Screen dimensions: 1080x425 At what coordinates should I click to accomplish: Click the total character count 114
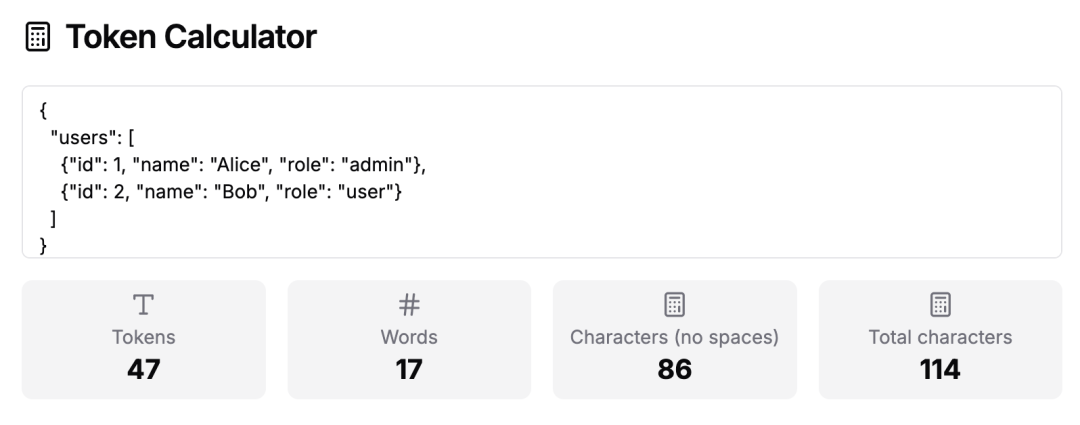(x=940, y=370)
